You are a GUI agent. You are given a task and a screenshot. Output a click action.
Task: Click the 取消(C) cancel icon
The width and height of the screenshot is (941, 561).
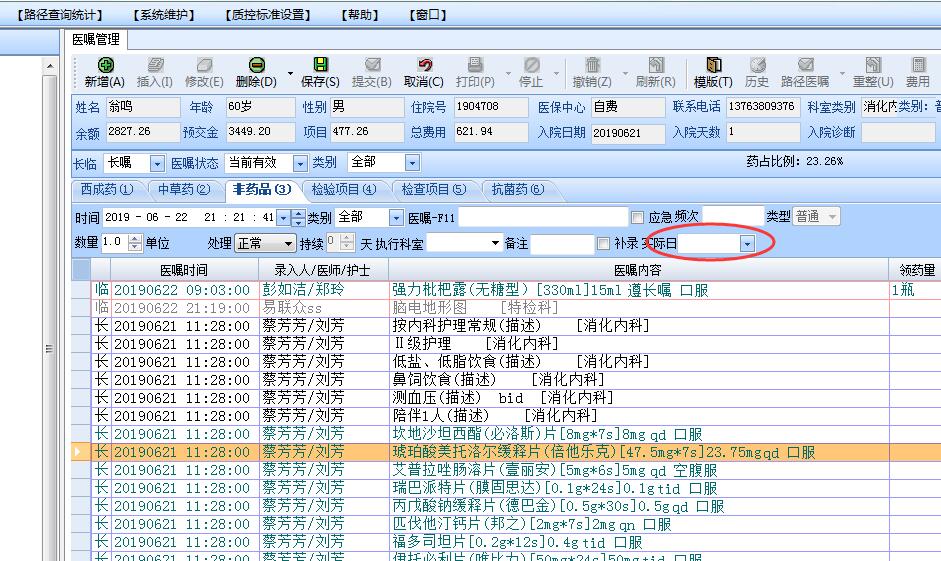424,65
